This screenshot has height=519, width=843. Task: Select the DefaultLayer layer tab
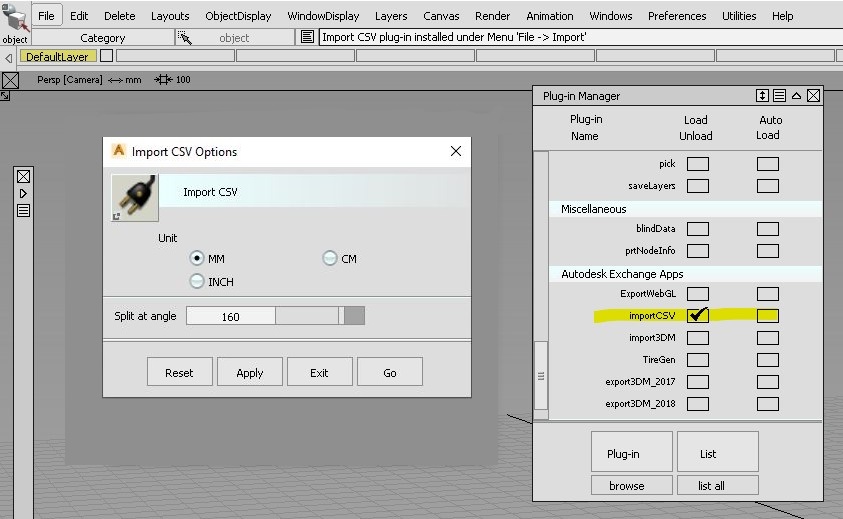[58, 56]
